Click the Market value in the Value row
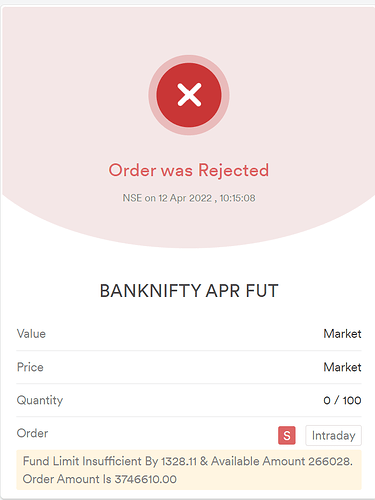This screenshot has width=375, height=500. tap(342, 334)
